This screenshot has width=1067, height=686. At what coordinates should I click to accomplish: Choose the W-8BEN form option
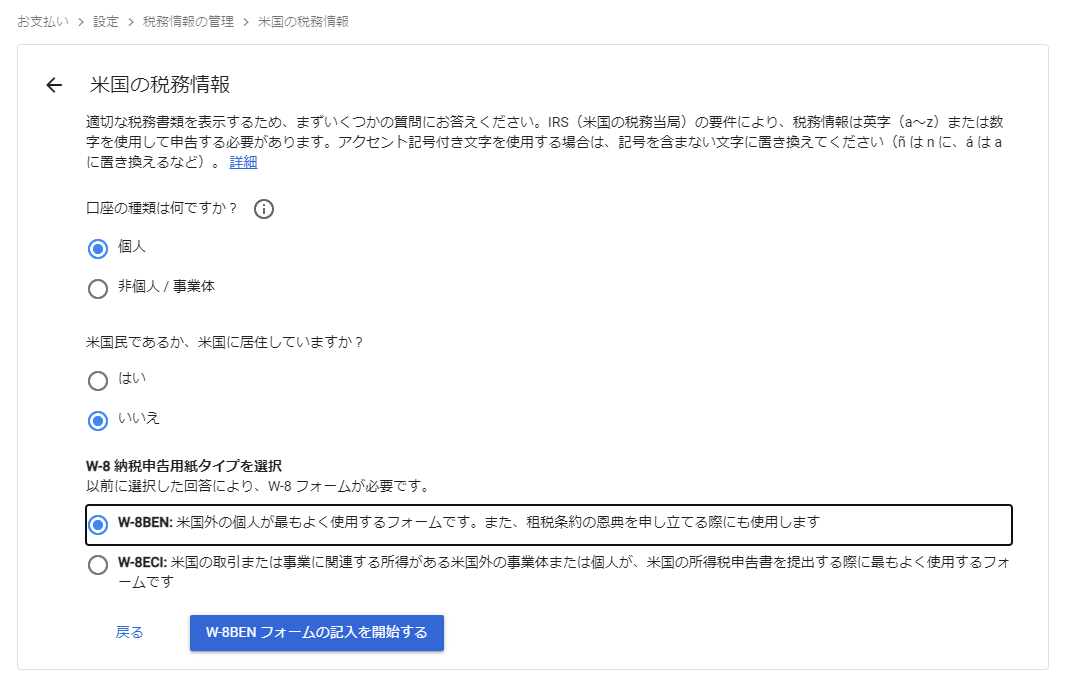click(98, 524)
